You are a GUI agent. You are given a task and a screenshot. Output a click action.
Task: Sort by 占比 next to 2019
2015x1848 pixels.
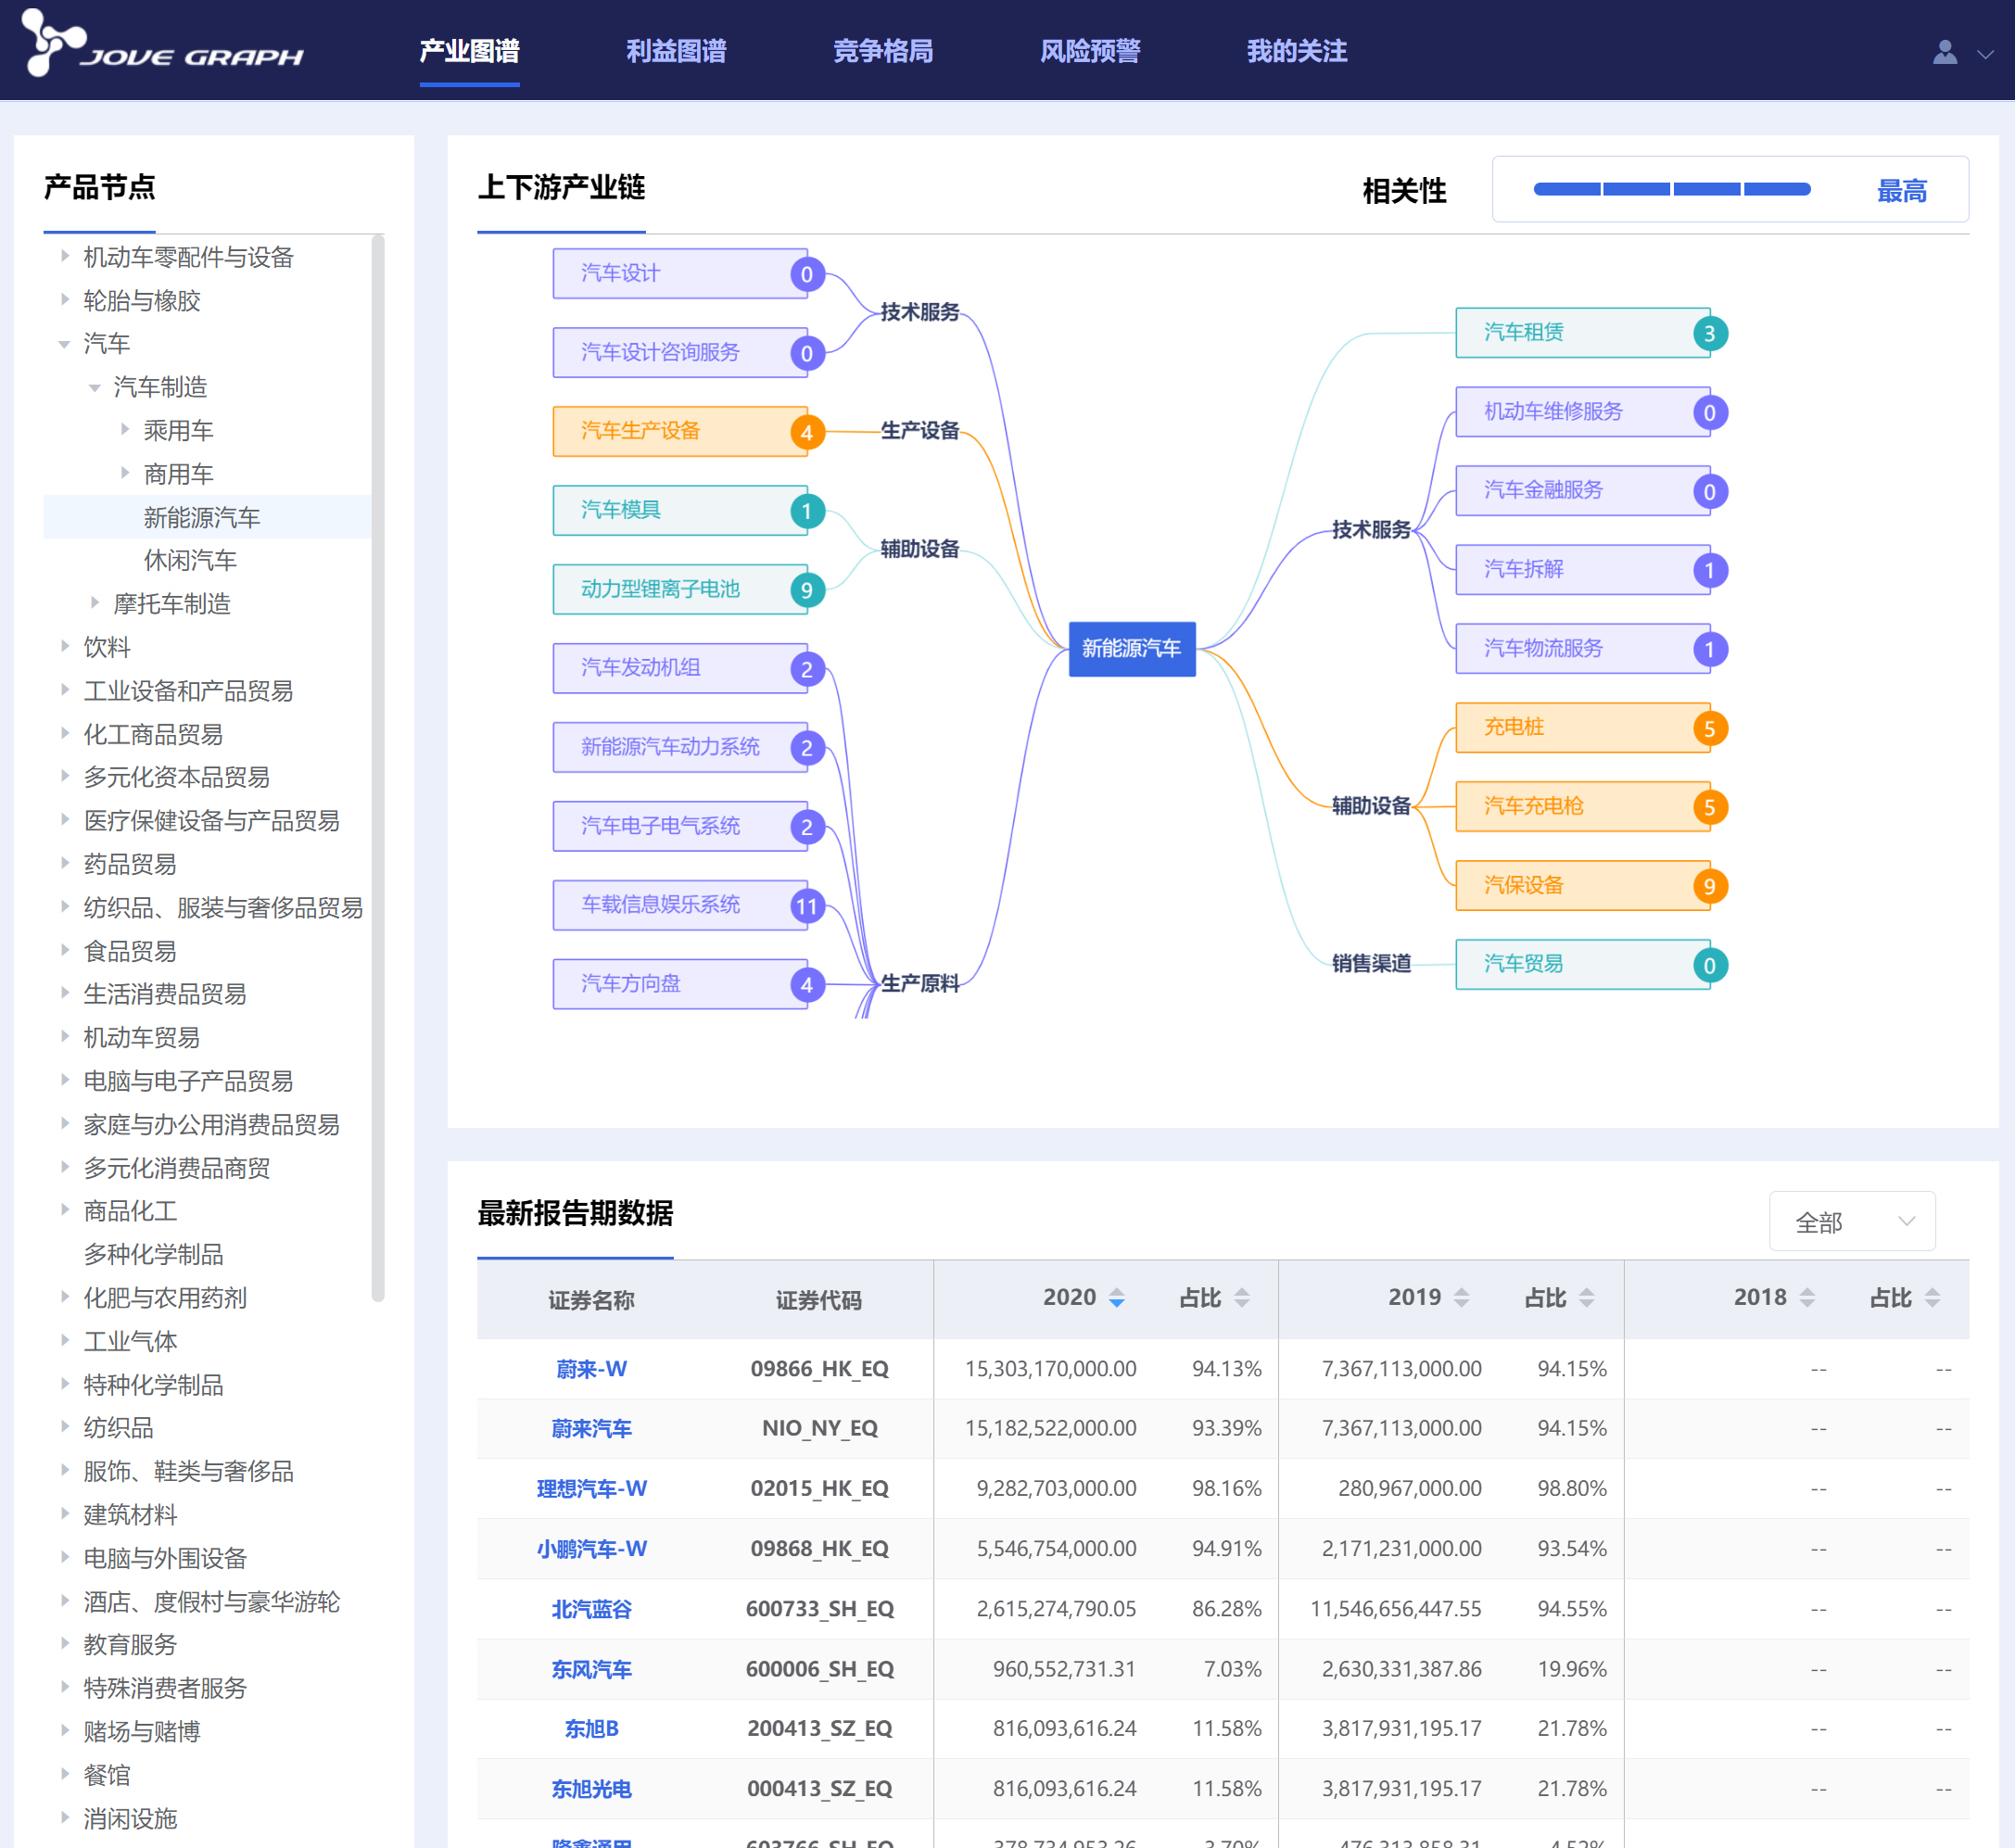pyautogui.click(x=1587, y=1298)
